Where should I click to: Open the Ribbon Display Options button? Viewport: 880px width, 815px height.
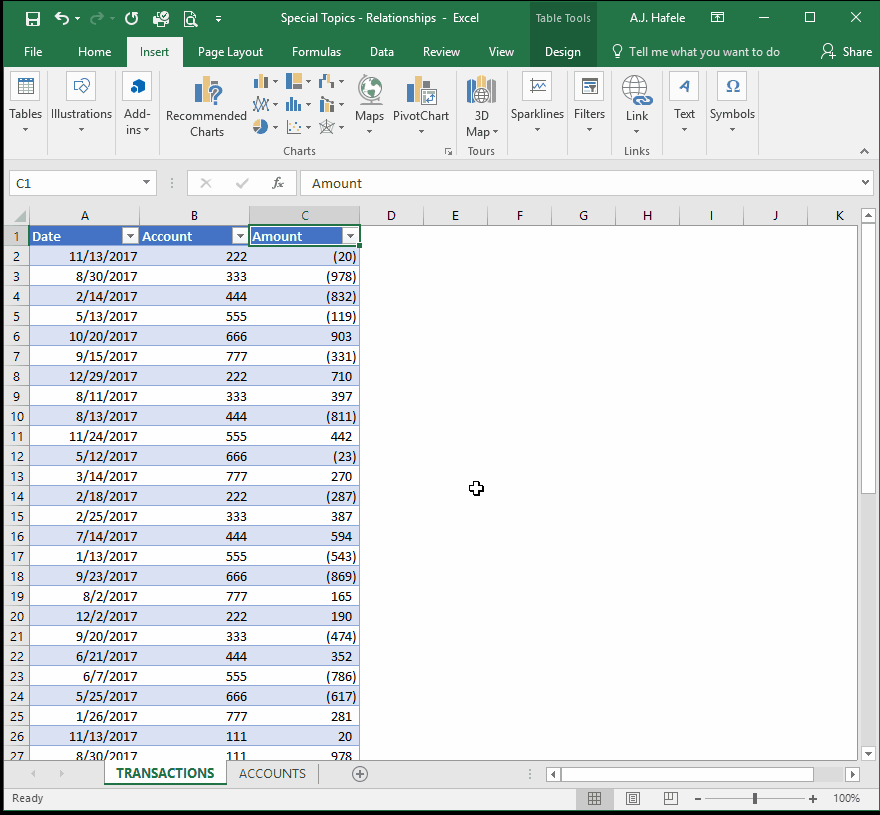pos(717,17)
